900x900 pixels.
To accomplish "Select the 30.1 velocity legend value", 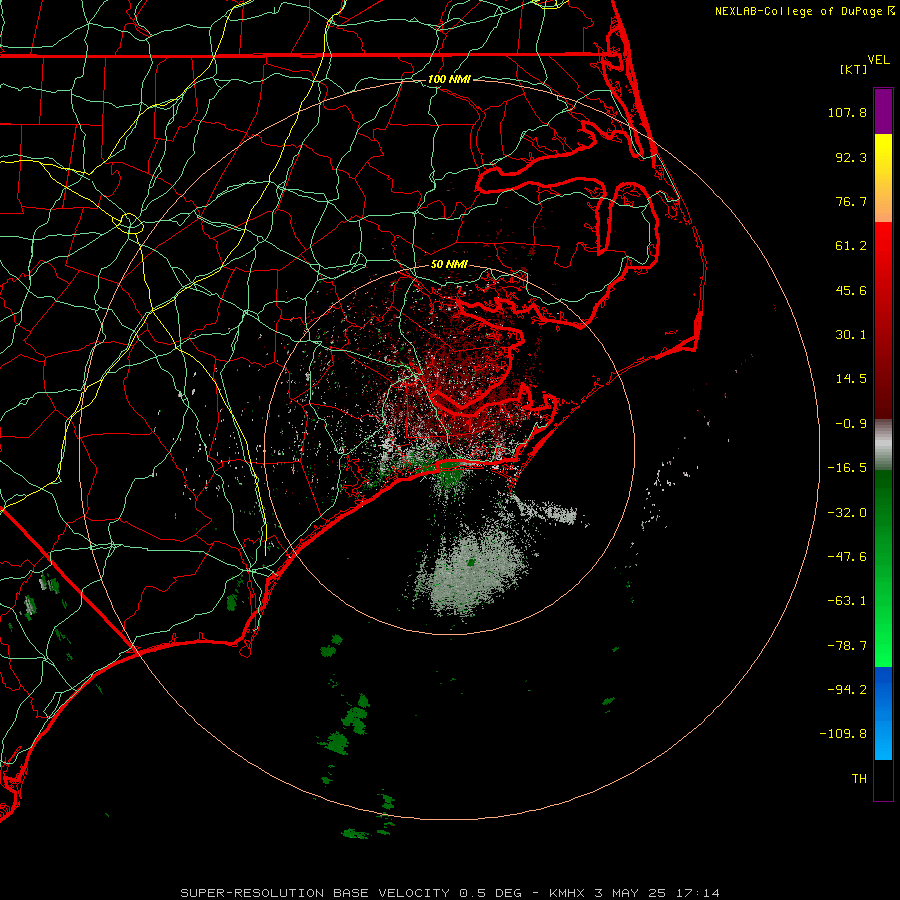I will click(x=851, y=335).
